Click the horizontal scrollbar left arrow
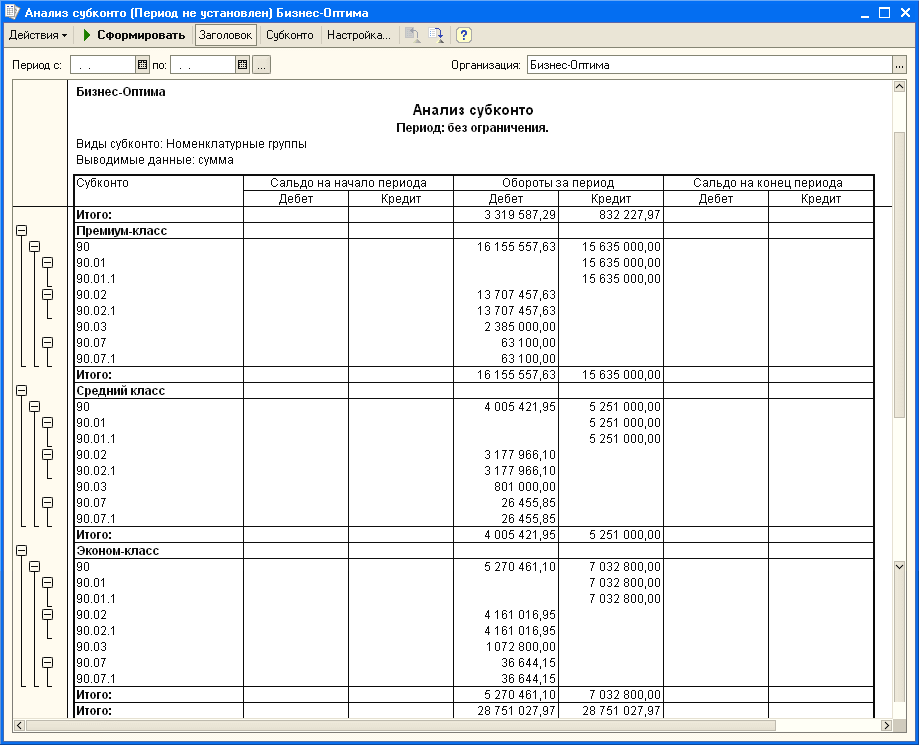This screenshot has width=919, height=745. point(19,726)
